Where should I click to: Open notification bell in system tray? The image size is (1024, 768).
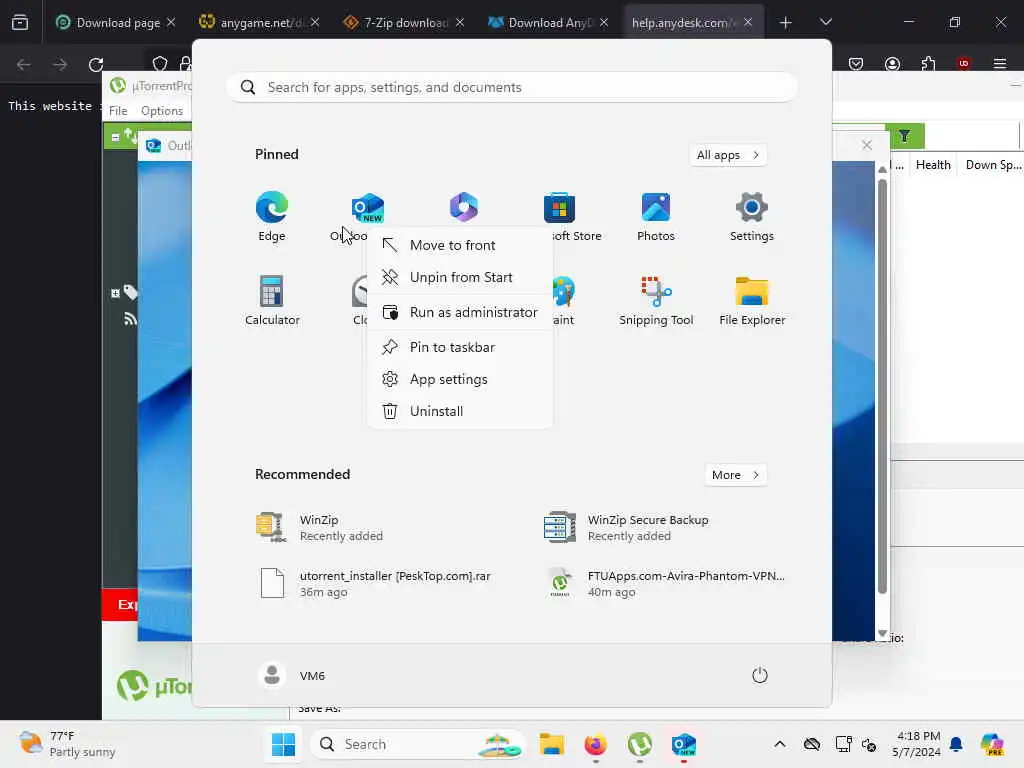coord(956,744)
